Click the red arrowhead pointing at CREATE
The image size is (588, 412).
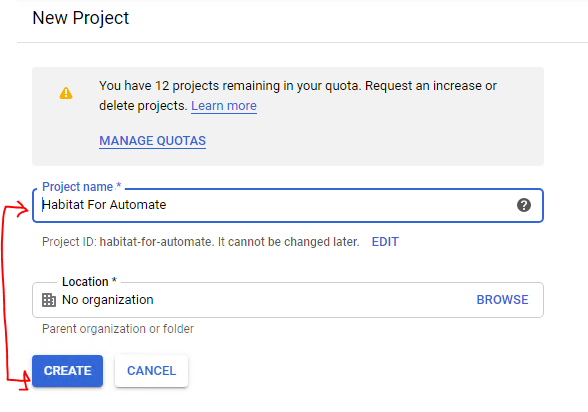click(25, 380)
